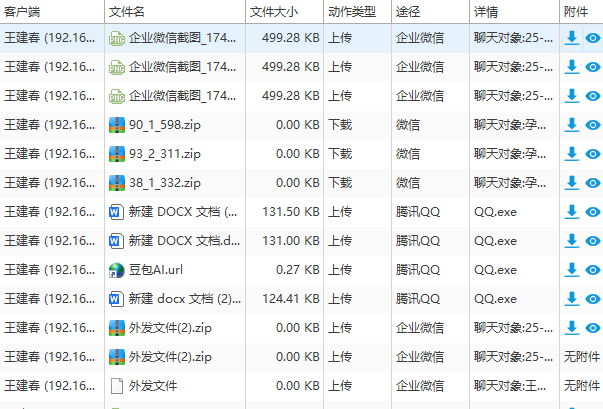Click the globe shortcut icon of 豆包AI.url
This screenshot has height=409, width=603.
point(117,270)
